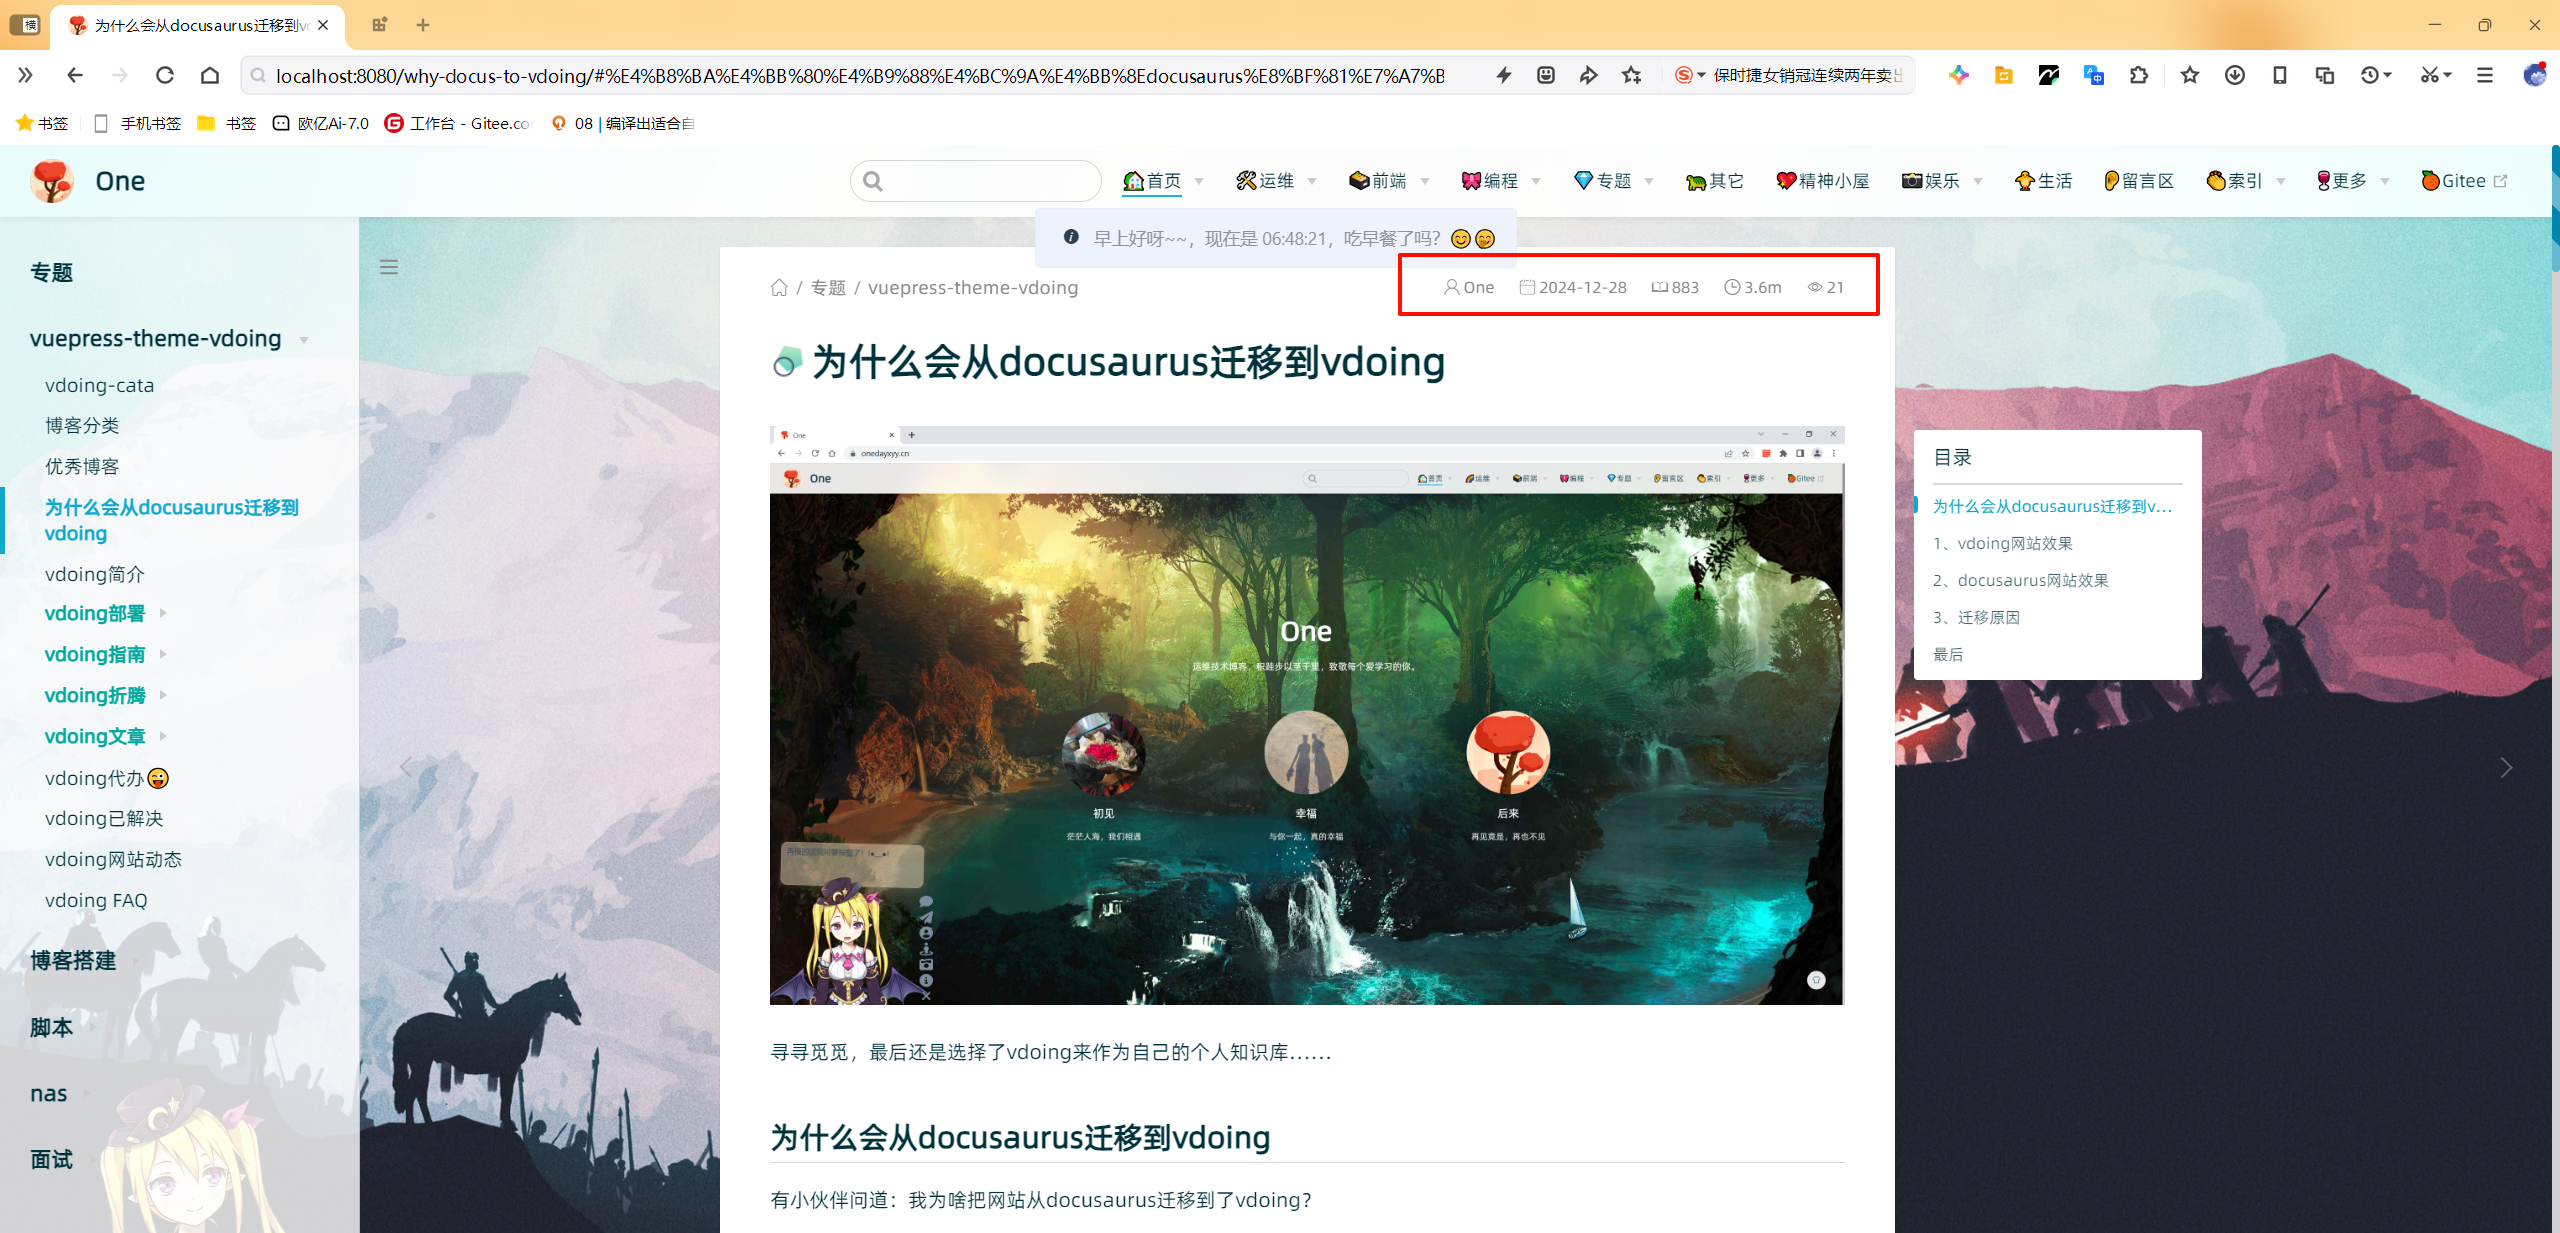Viewport: 2560px width, 1233px height.
Task: Click the home breadcrumb icon
Action: click(779, 288)
